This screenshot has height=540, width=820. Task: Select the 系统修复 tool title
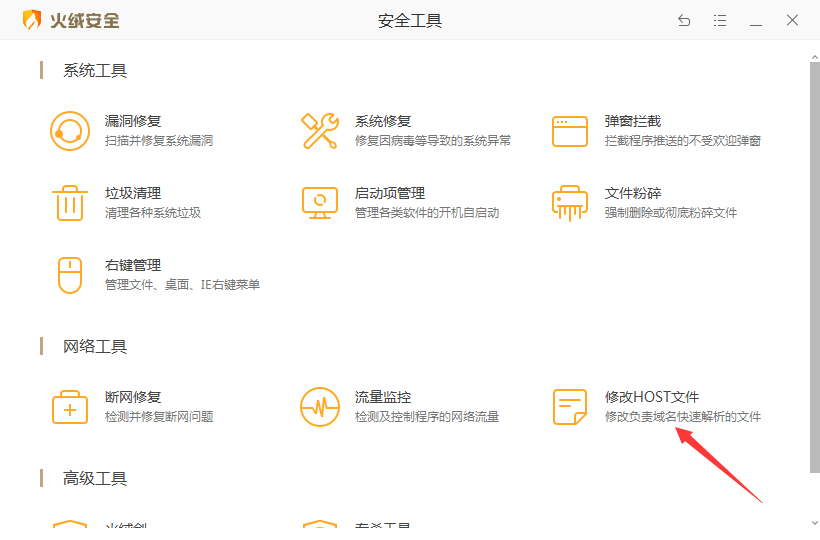(x=383, y=121)
